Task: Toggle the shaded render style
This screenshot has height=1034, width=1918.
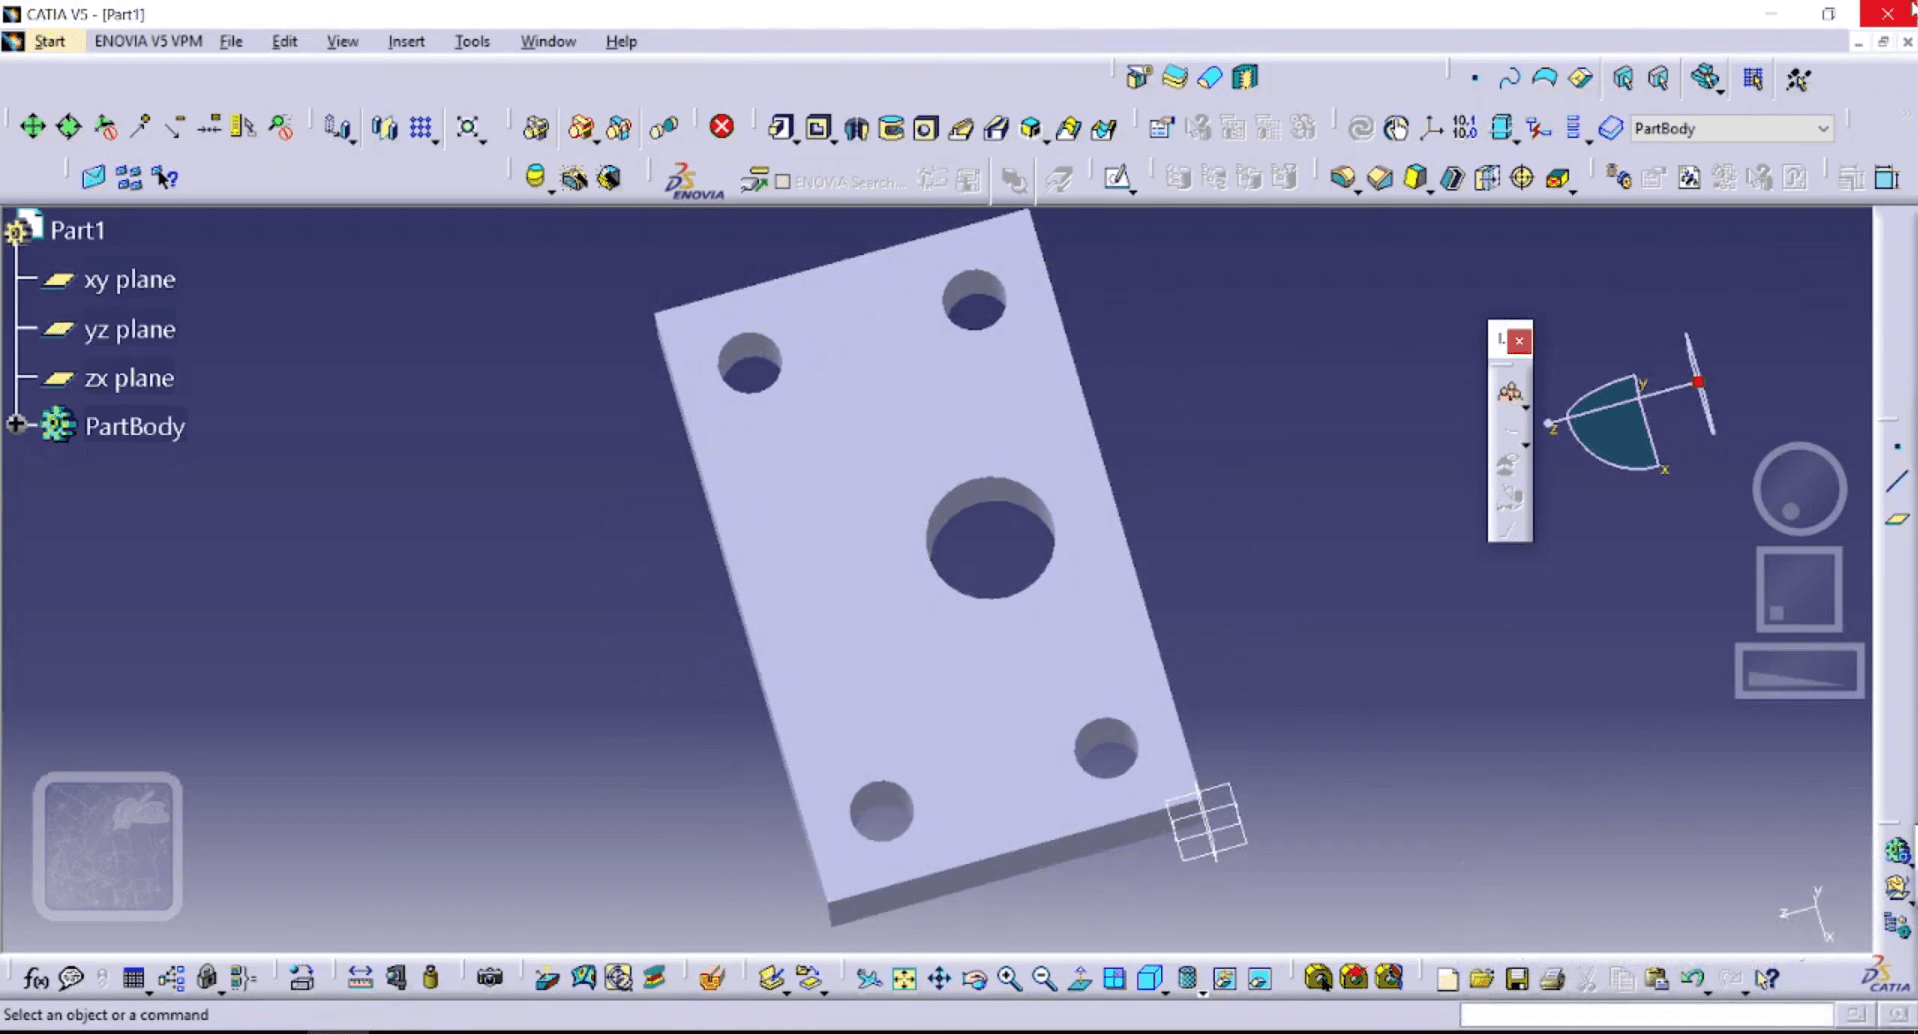Action: [1150, 978]
